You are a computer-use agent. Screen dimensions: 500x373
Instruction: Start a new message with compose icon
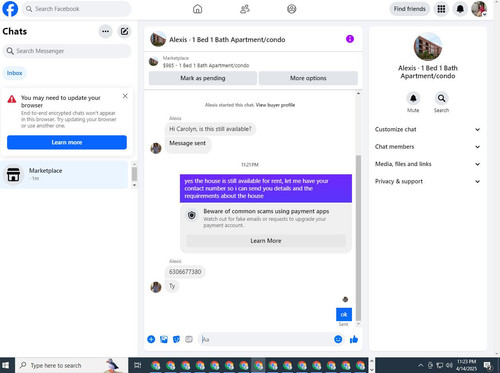[124, 31]
